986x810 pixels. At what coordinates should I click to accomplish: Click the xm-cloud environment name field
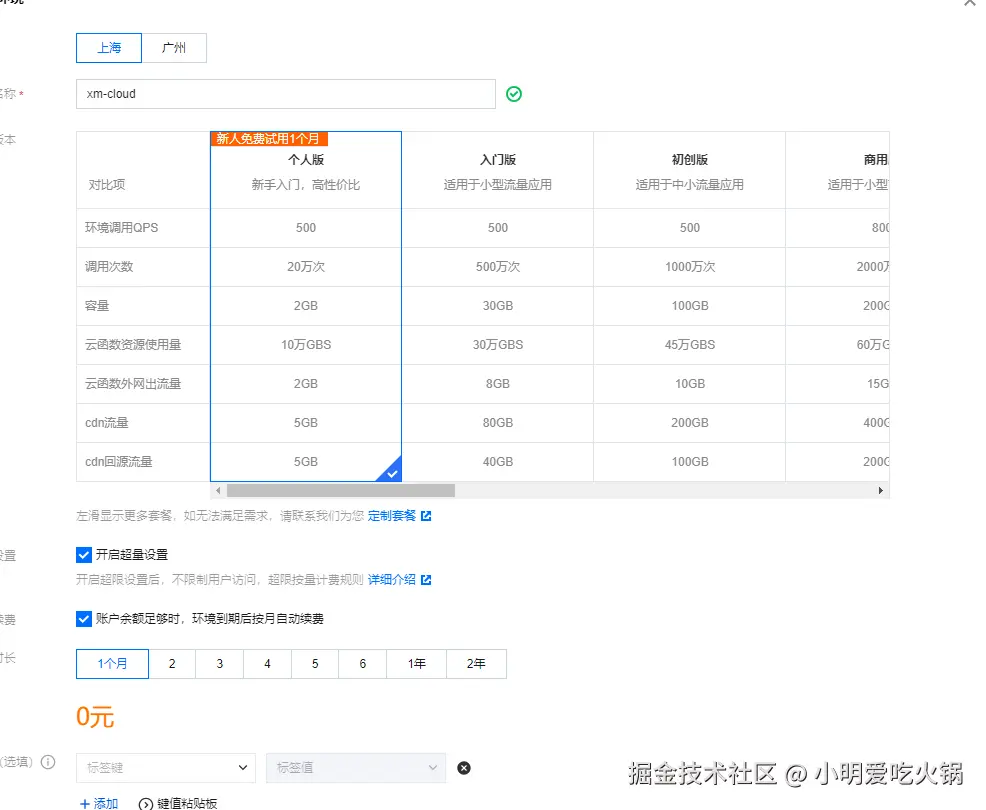pos(285,94)
